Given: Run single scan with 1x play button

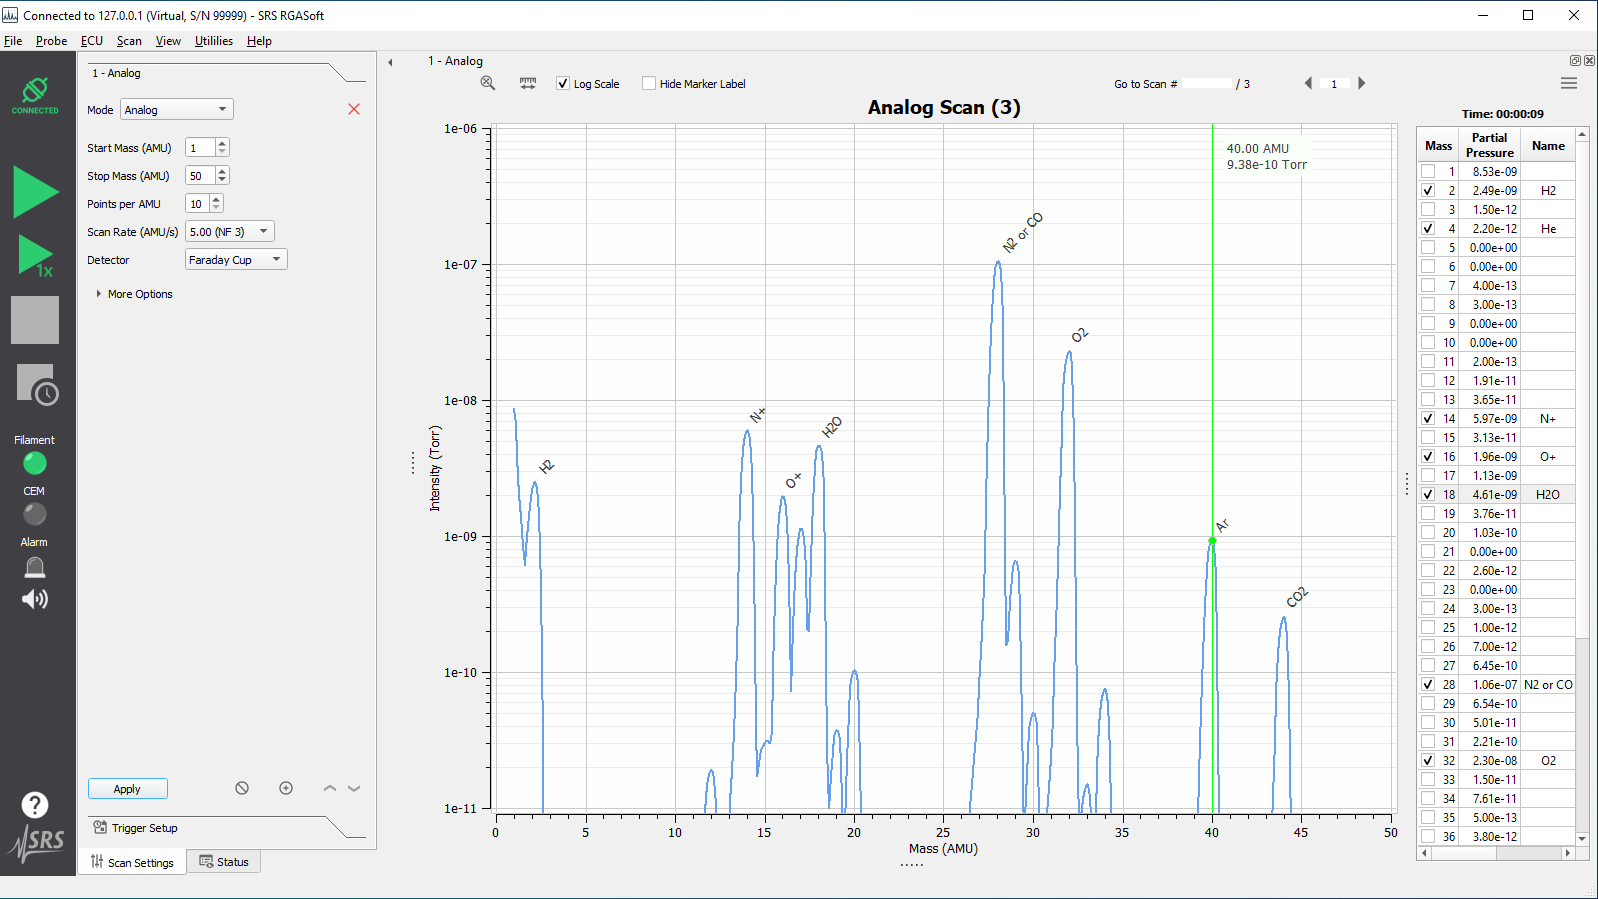Looking at the screenshot, I should point(35,256).
